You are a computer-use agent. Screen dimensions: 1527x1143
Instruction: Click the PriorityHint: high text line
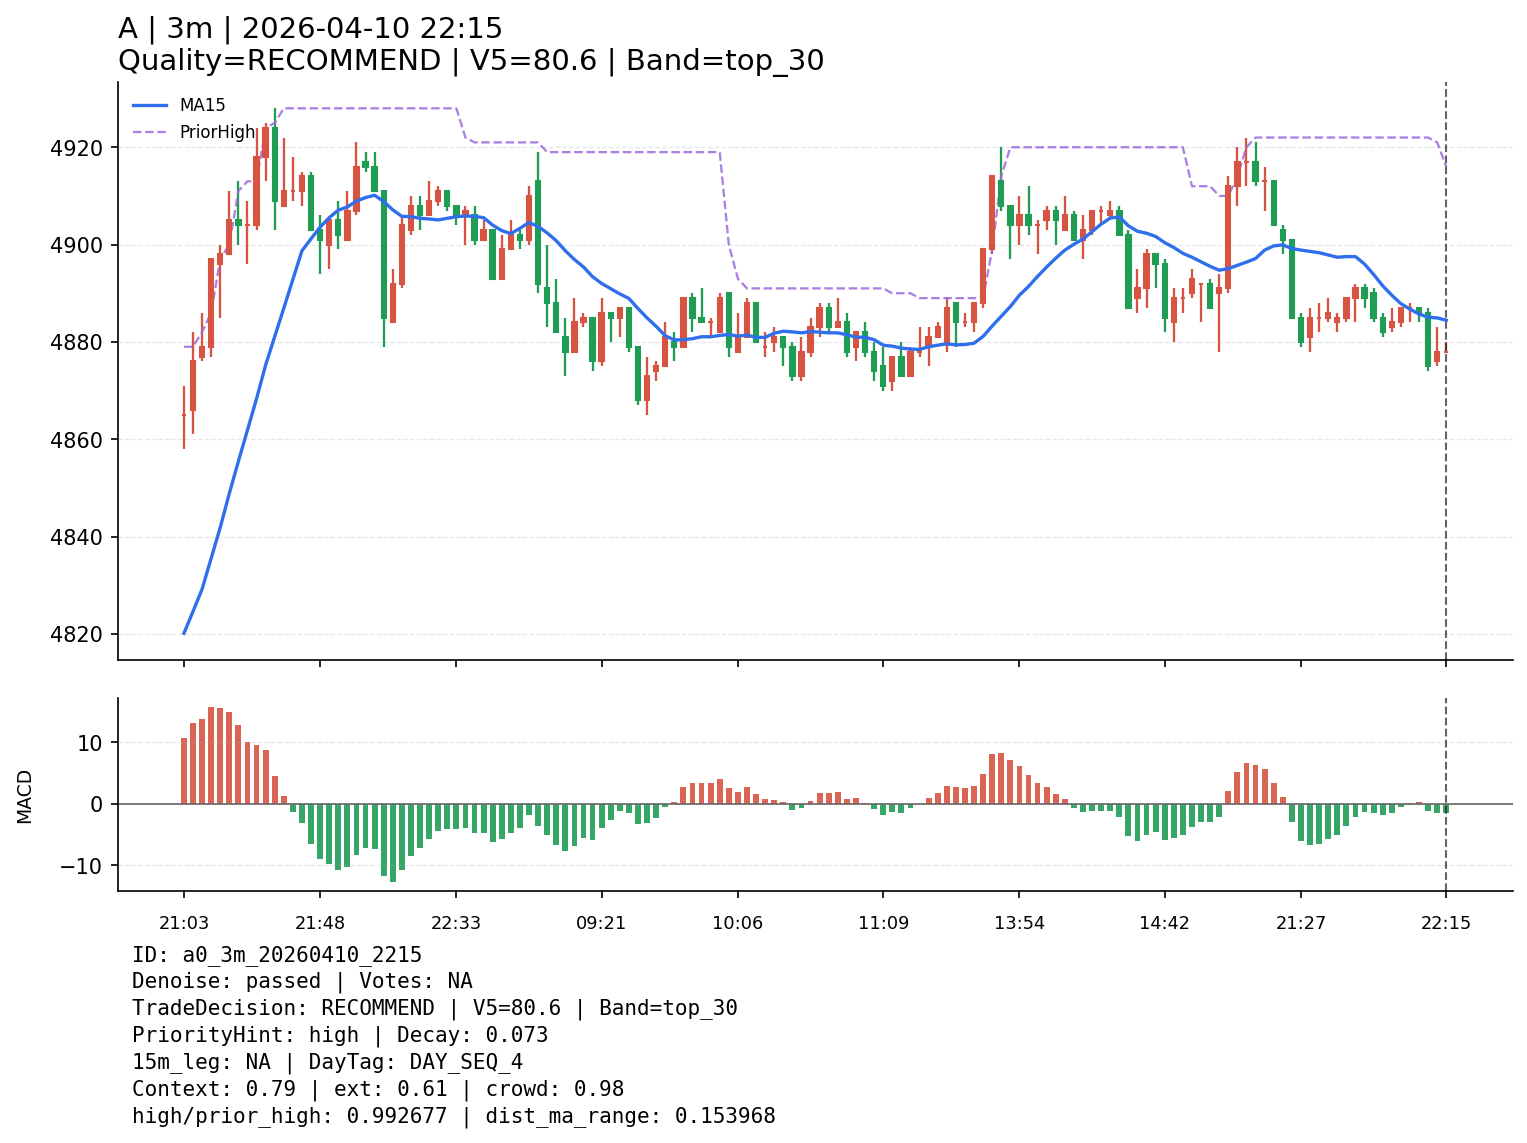click(x=340, y=1035)
